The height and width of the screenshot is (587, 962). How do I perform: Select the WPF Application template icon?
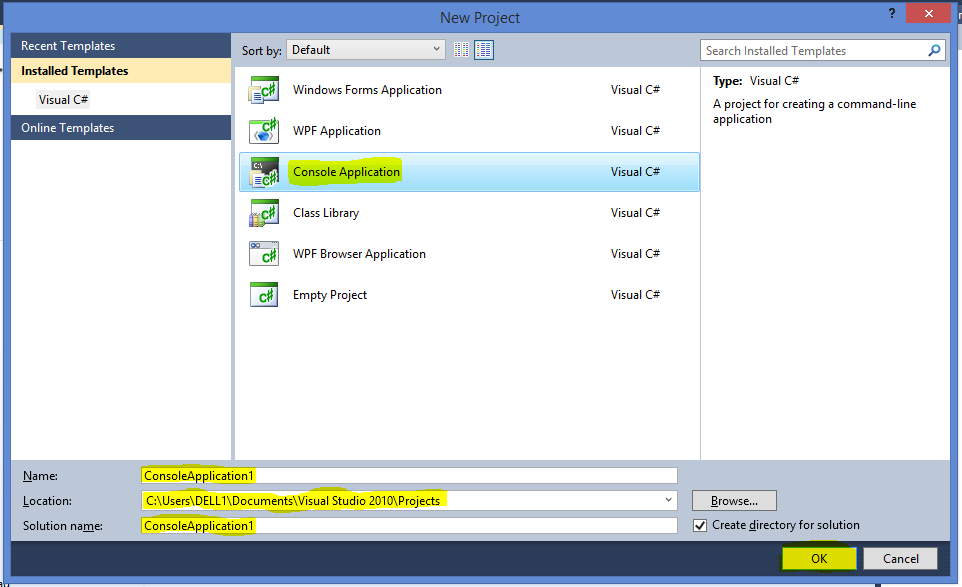coord(263,130)
